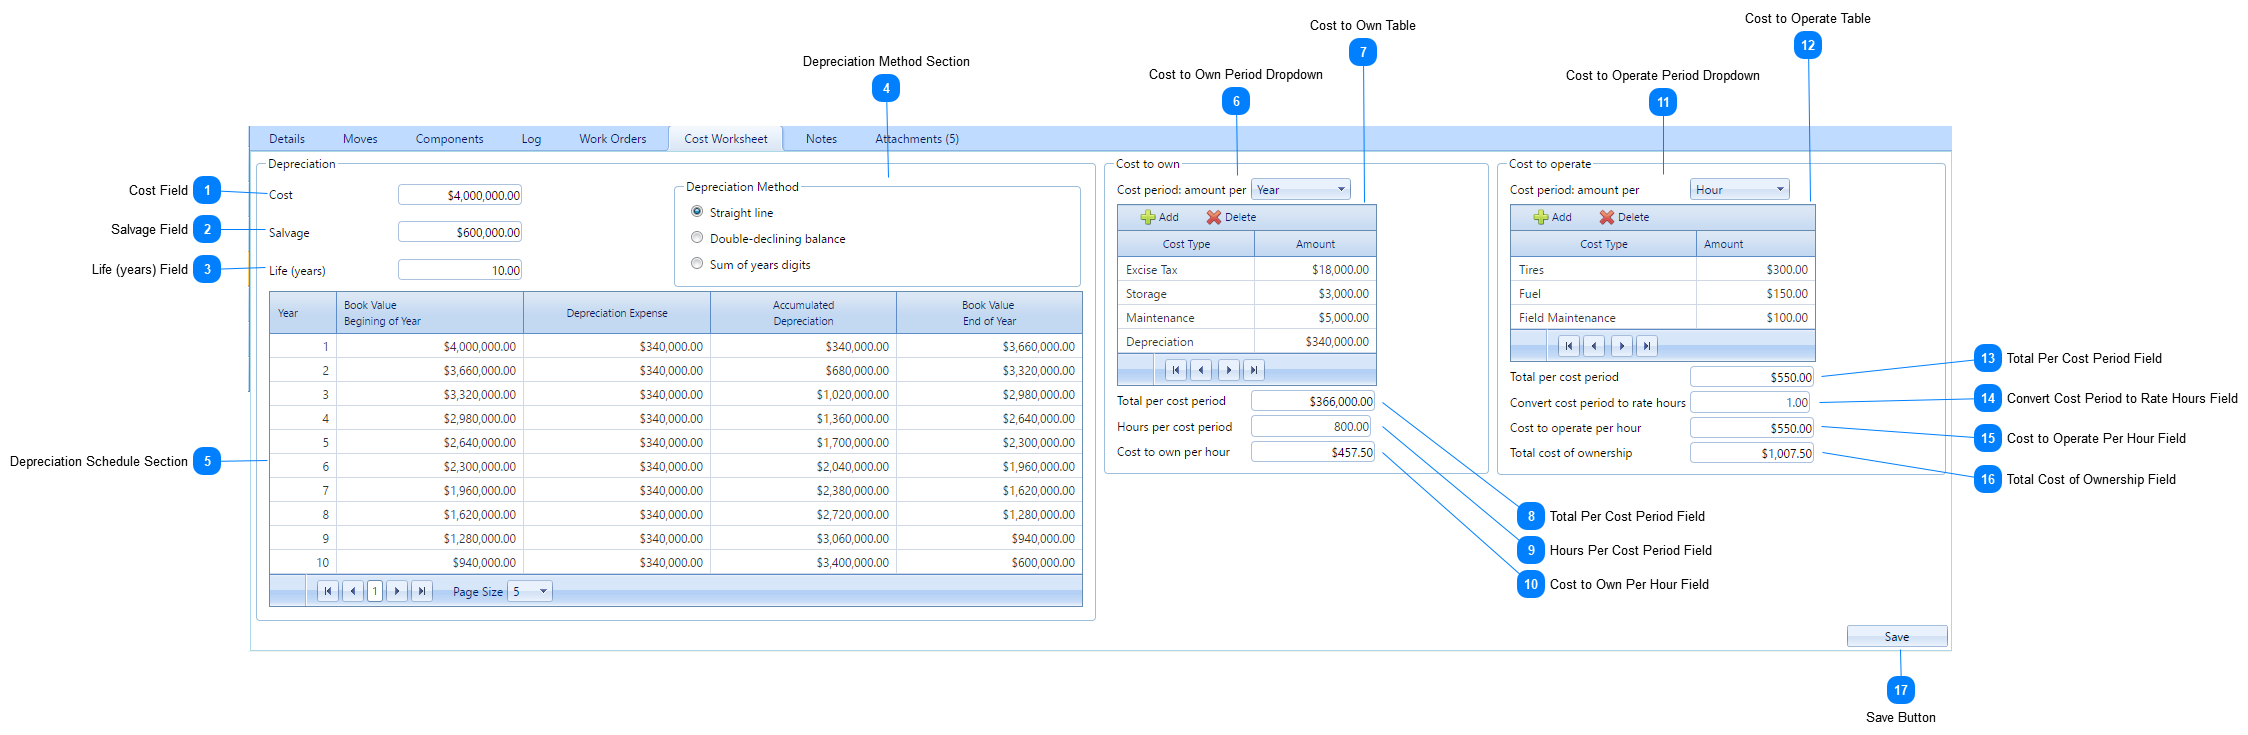The image size is (2248, 735).
Task: Open Cost to own period Year dropdown
Action: click(x=1301, y=190)
